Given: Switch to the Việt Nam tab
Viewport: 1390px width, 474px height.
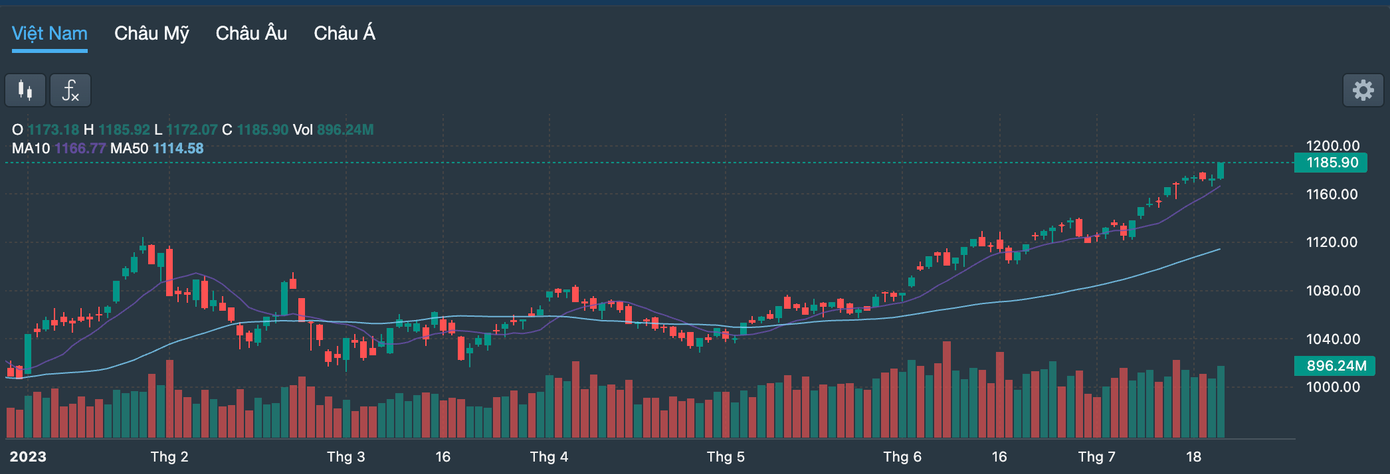Looking at the screenshot, I should pyautogui.click(x=50, y=33).
